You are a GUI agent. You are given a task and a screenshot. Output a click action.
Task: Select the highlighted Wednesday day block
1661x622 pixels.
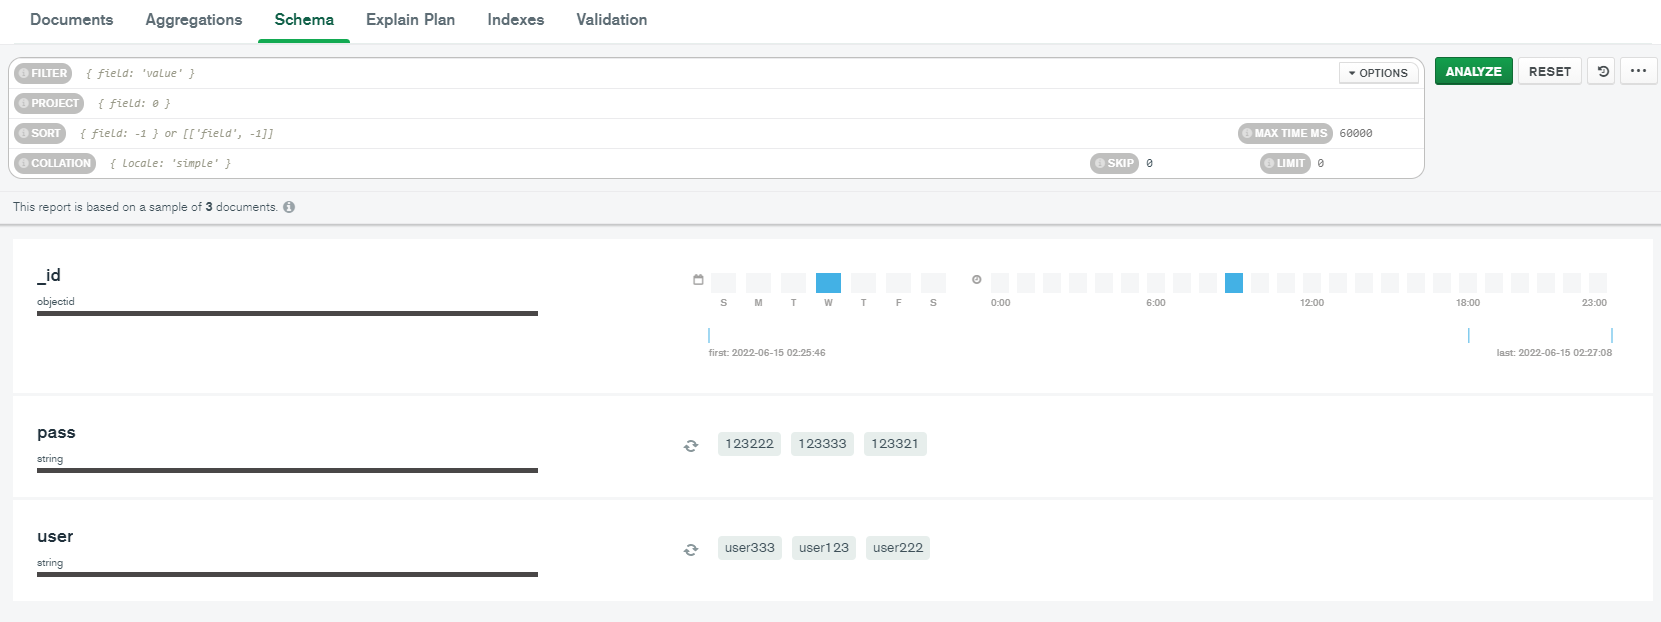click(x=828, y=283)
